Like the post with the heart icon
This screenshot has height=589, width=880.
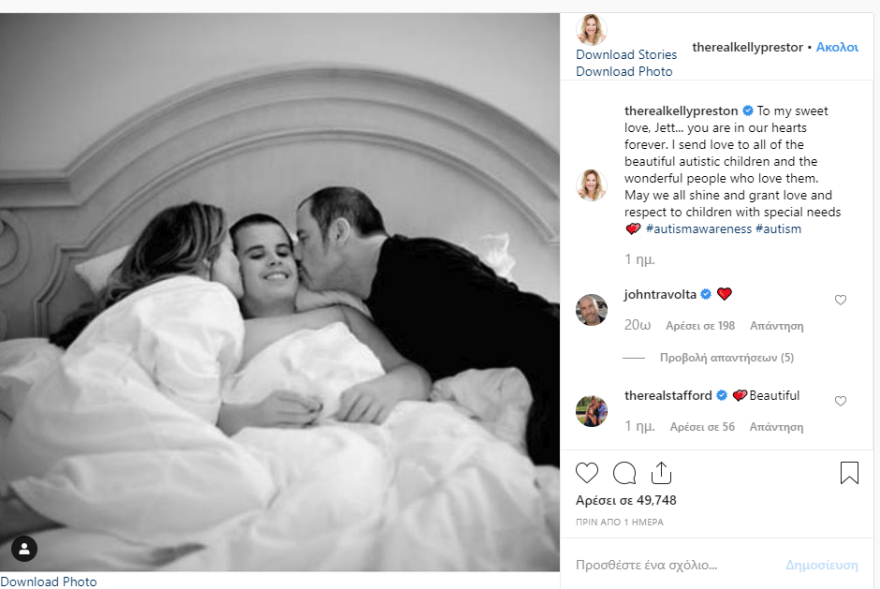[587, 473]
